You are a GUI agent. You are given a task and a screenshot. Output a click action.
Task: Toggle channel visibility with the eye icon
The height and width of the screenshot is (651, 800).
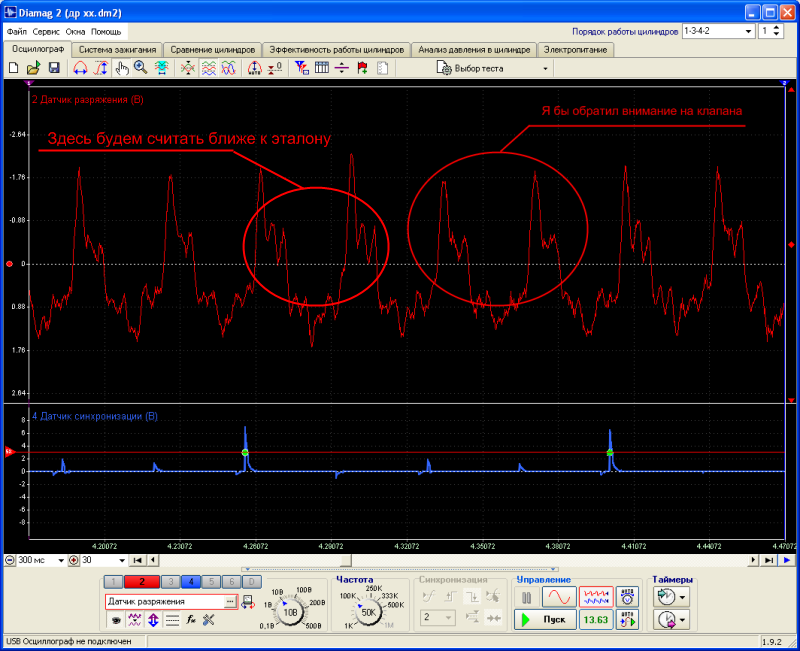(x=116, y=620)
